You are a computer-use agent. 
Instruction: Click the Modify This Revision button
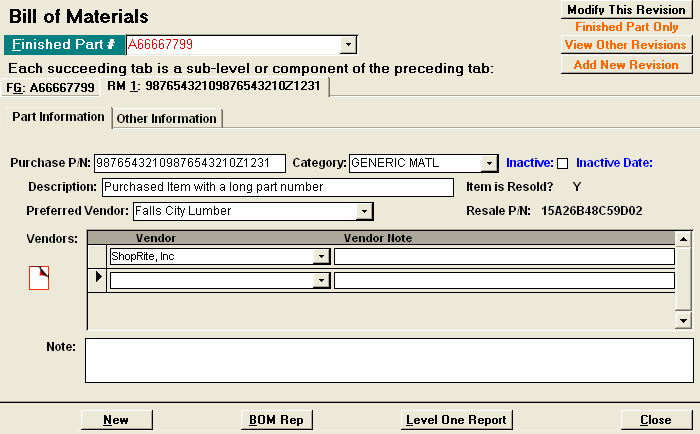point(626,9)
